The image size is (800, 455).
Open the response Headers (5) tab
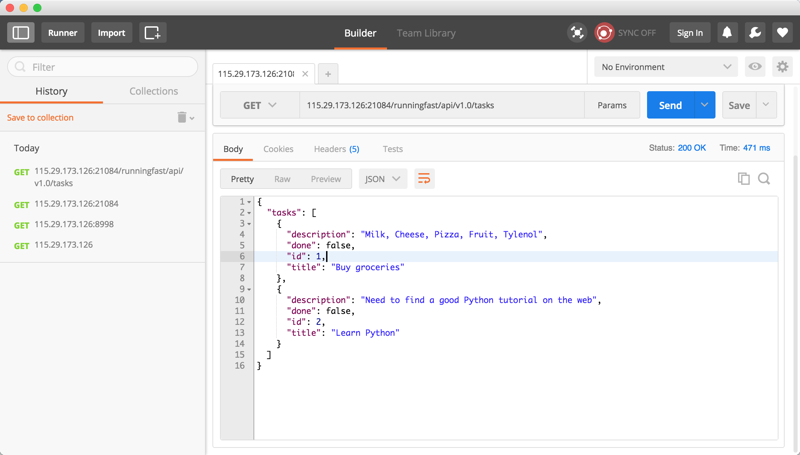pos(337,149)
